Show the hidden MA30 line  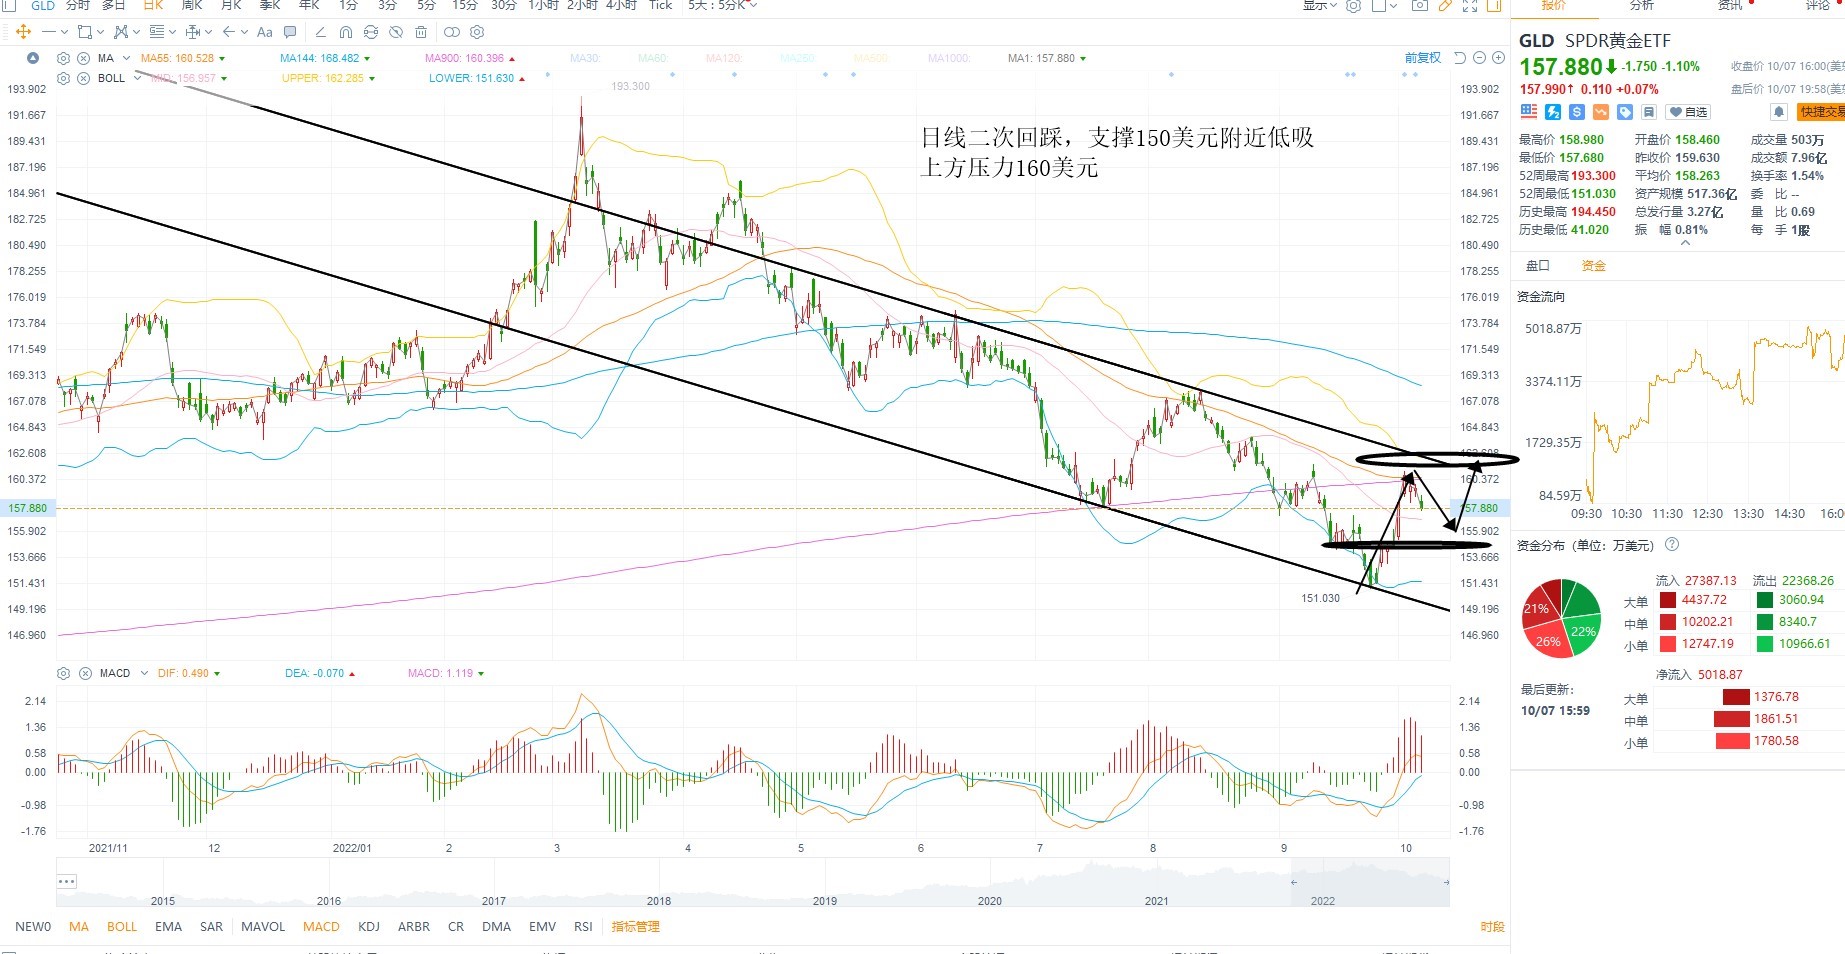pos(585,58)
